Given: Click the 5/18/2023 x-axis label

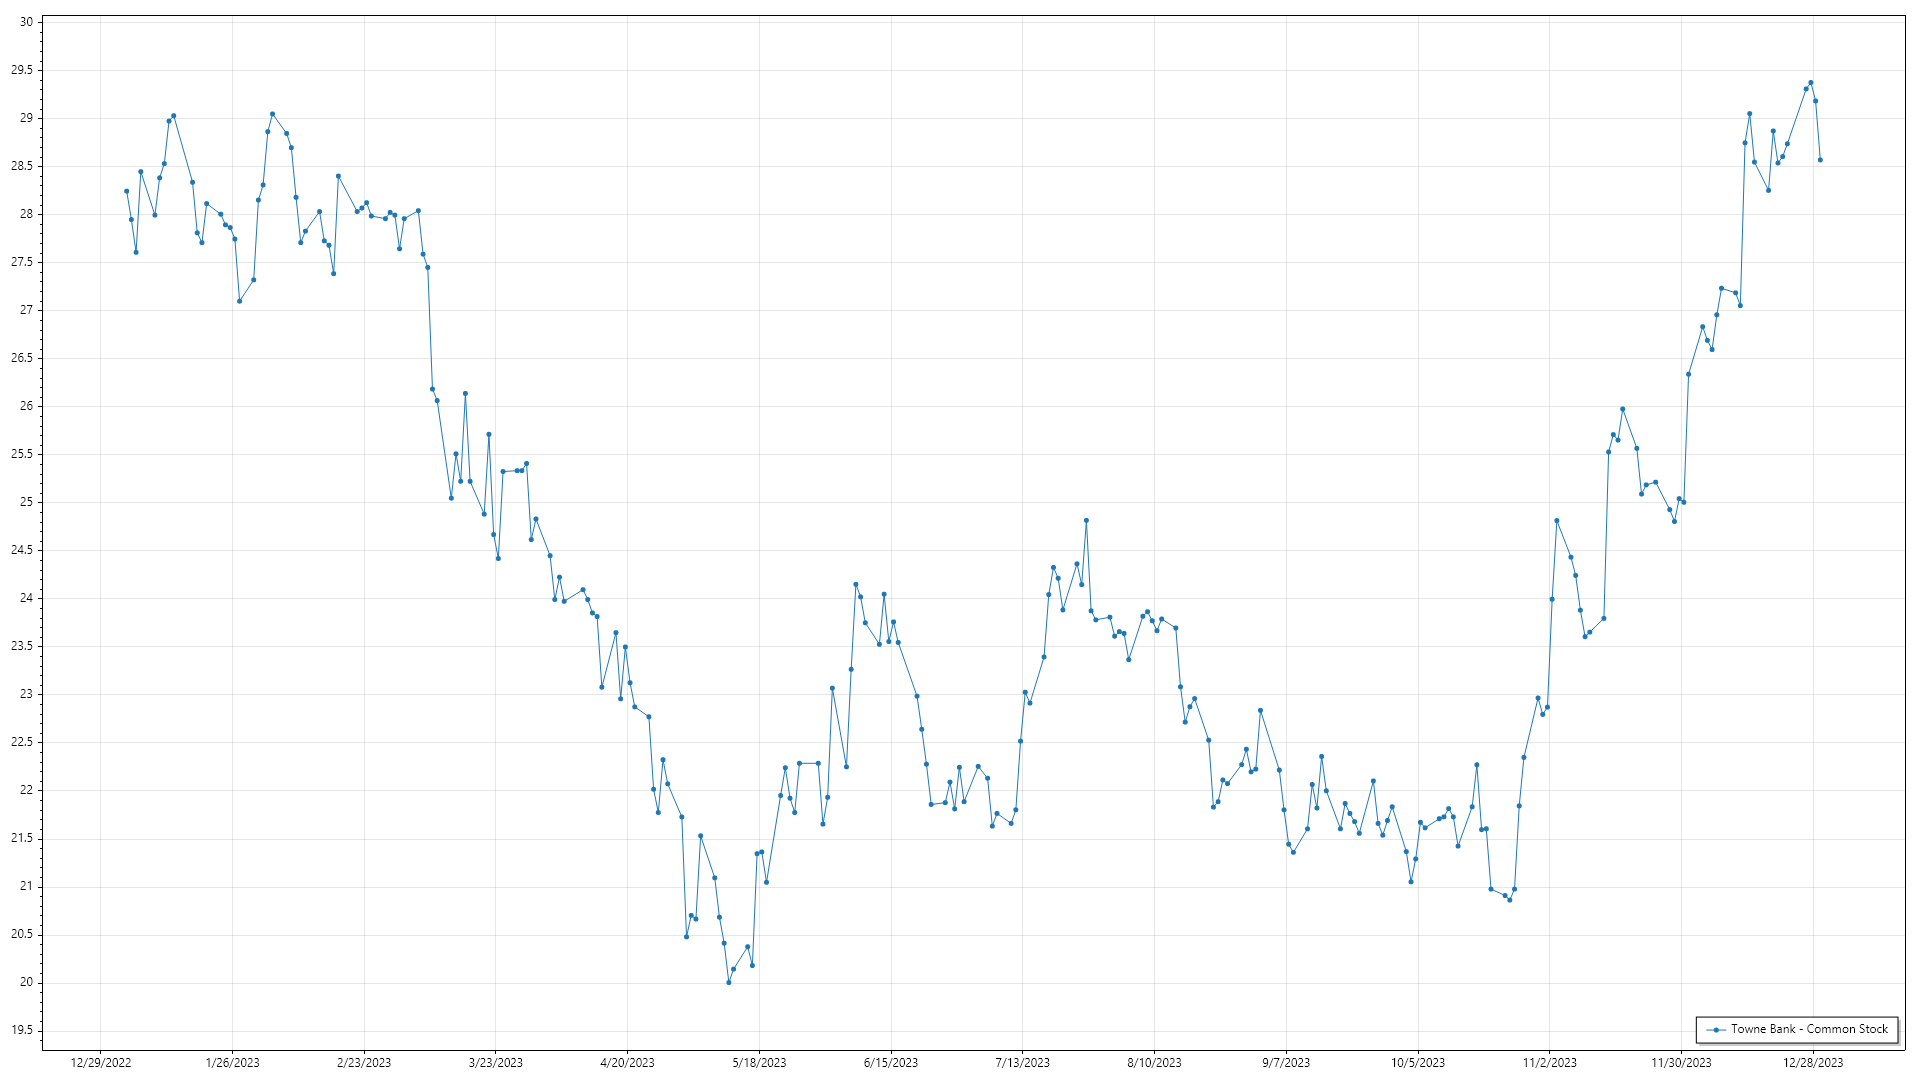Looking at the screenshot, I should (759, 1063).
